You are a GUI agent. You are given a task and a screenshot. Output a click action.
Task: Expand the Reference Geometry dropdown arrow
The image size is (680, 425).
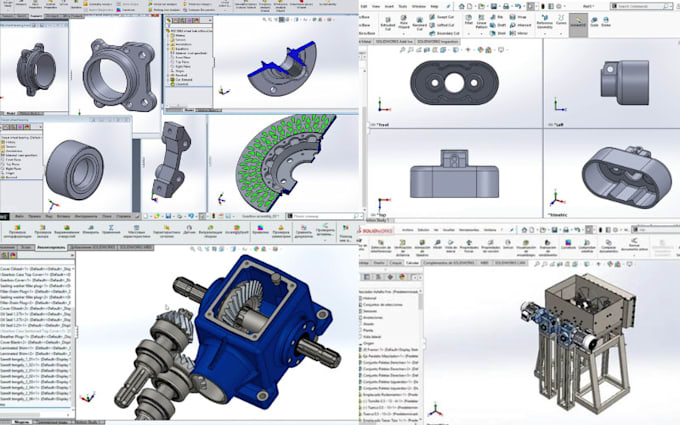tap(545, 33)
